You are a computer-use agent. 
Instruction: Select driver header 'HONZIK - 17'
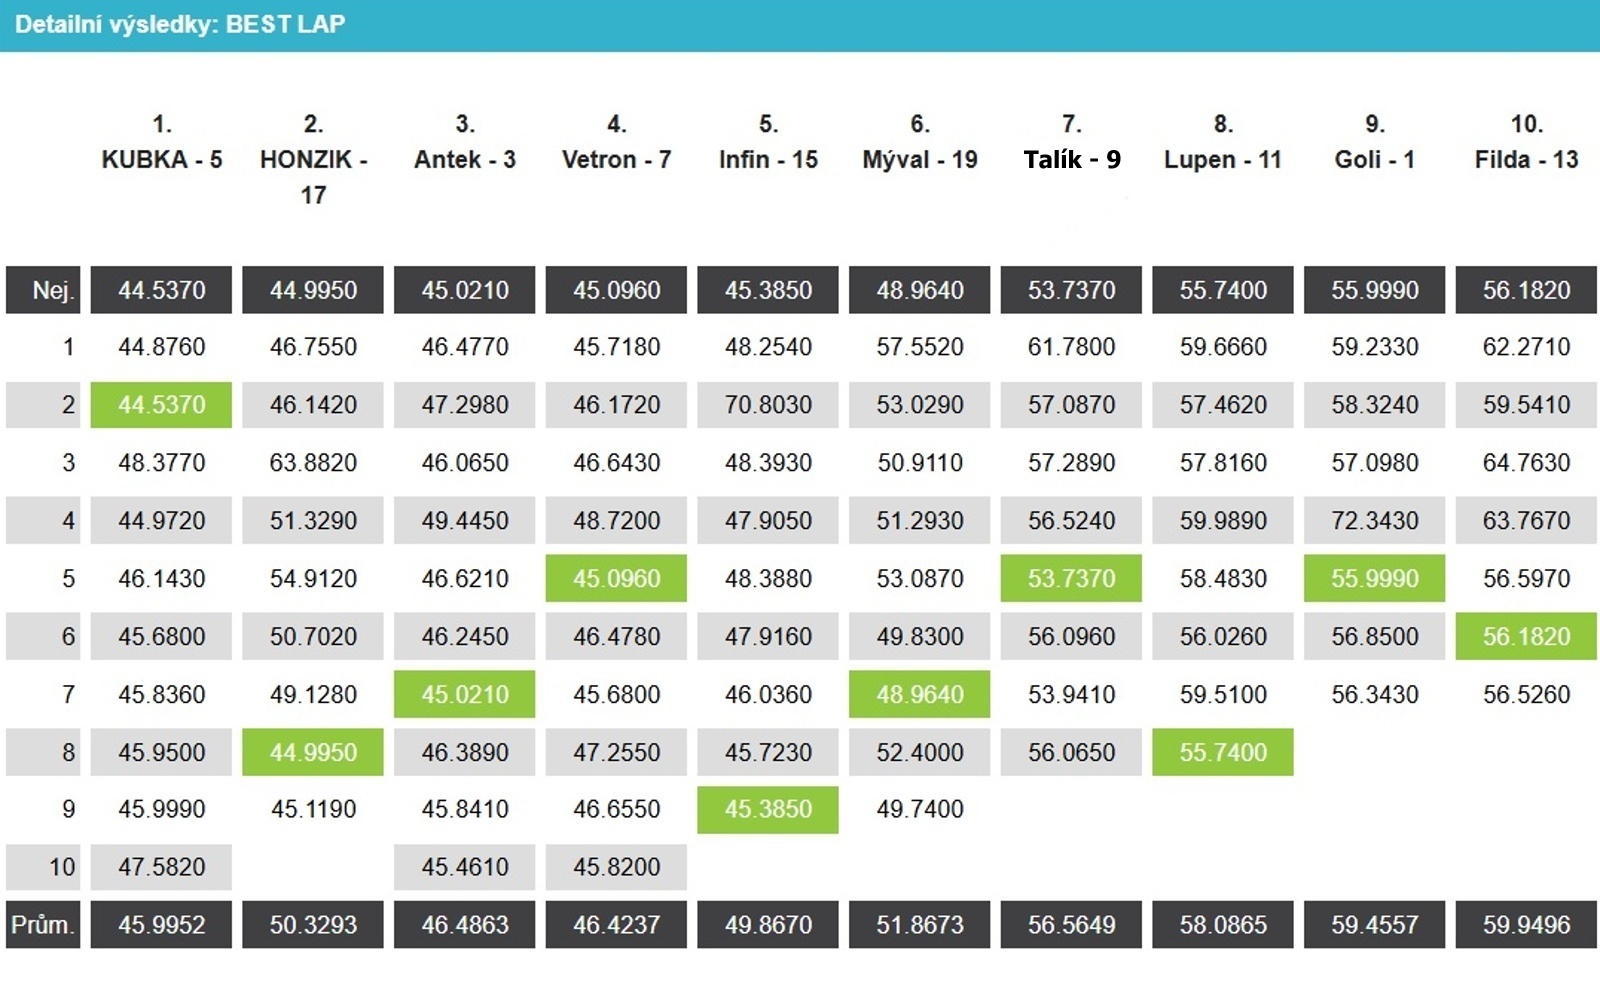(x=313, y=176)
